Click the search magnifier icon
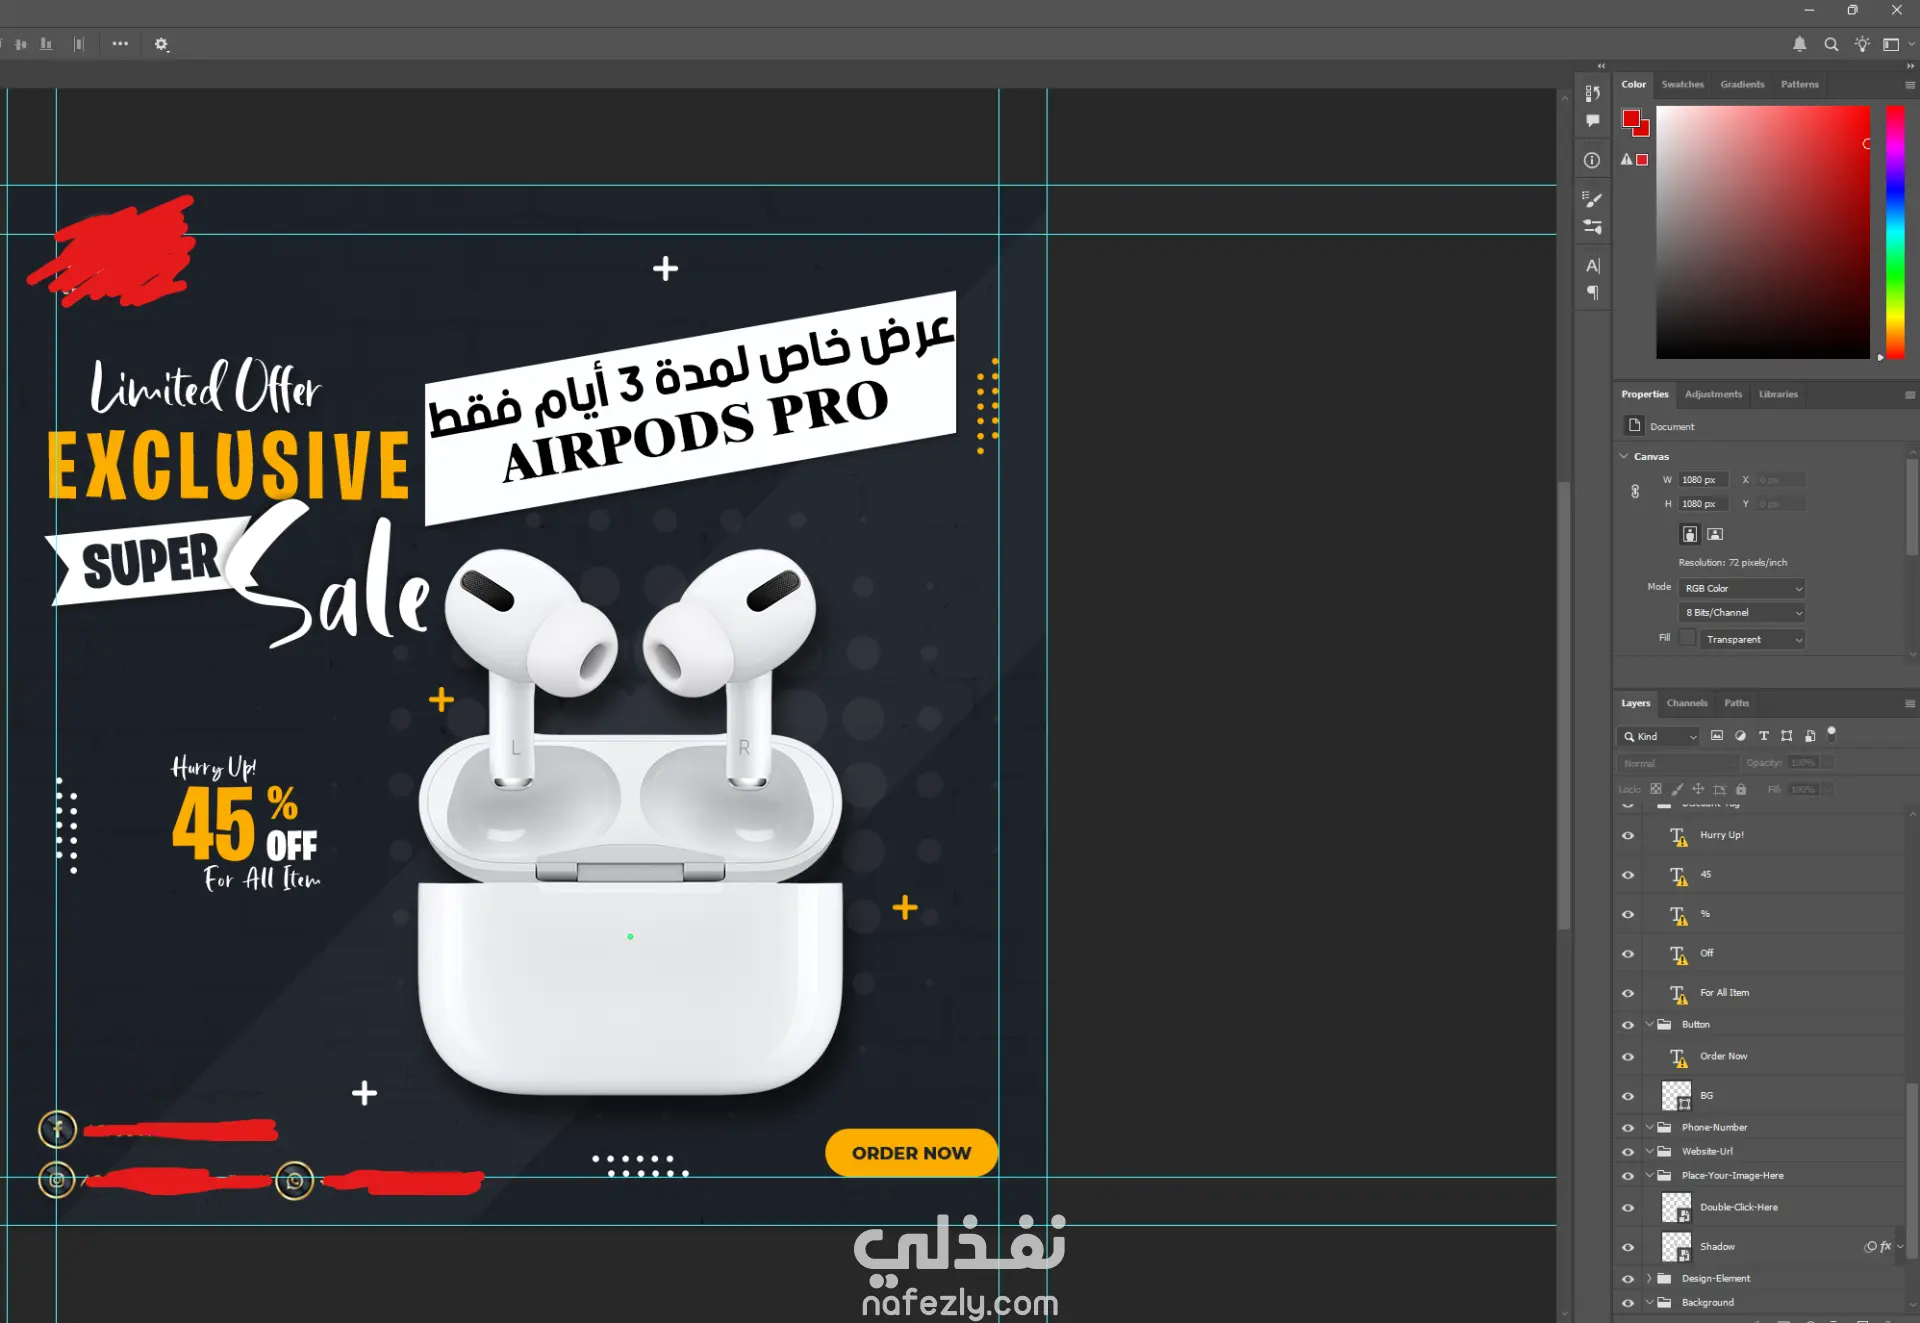This screenshot has width=1920, height=1323. 1831,44
